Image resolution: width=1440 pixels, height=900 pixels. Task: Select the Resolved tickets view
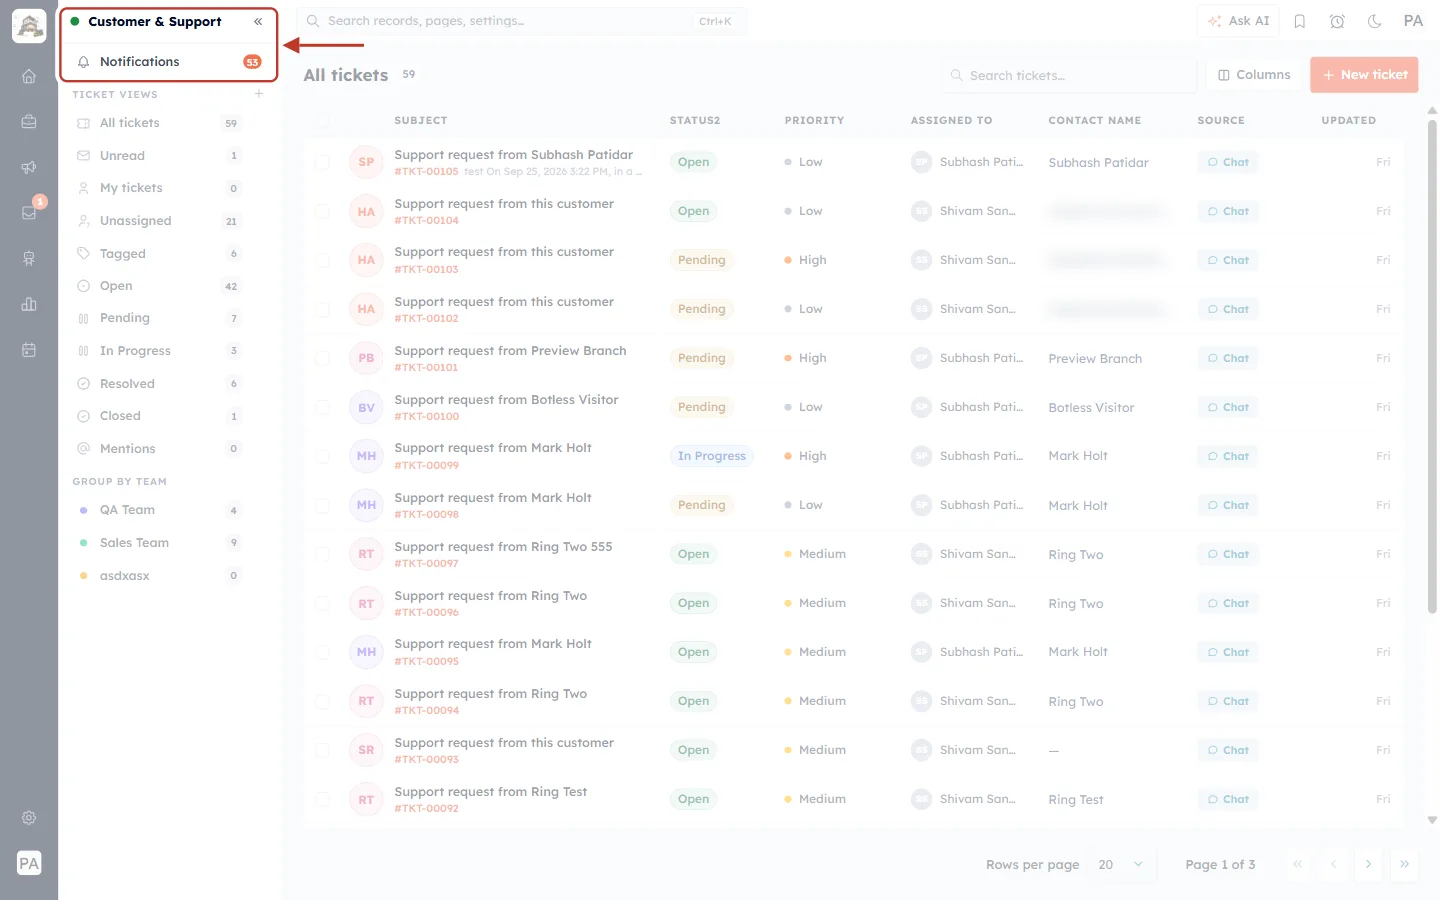click(159, 384)
